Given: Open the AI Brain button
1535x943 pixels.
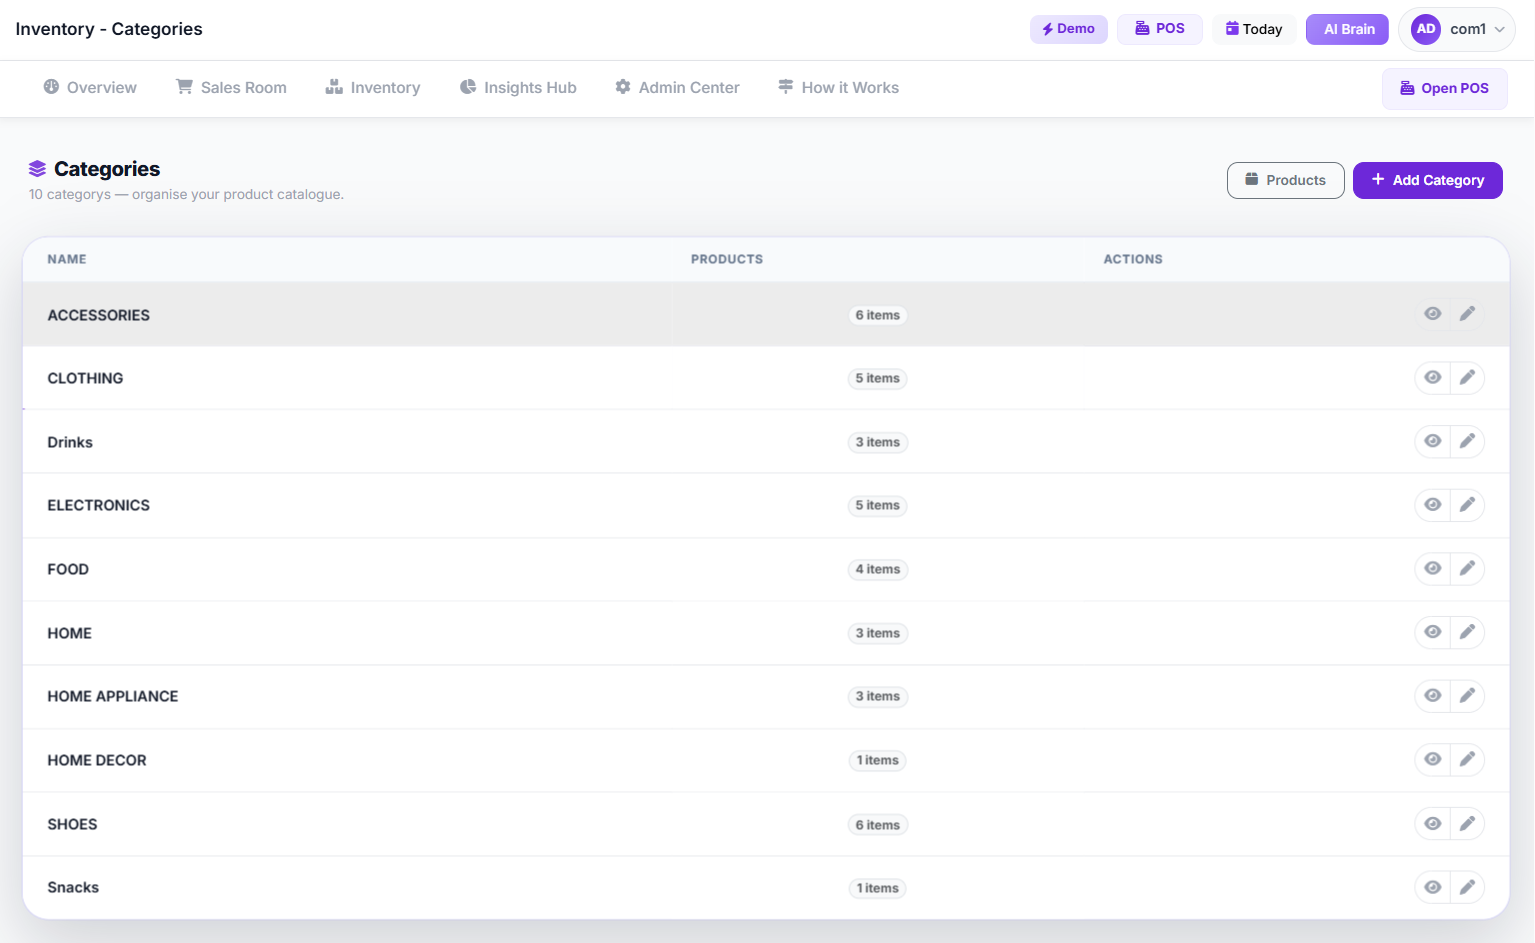Looking at the screenshot, I should coord(1347,29).
